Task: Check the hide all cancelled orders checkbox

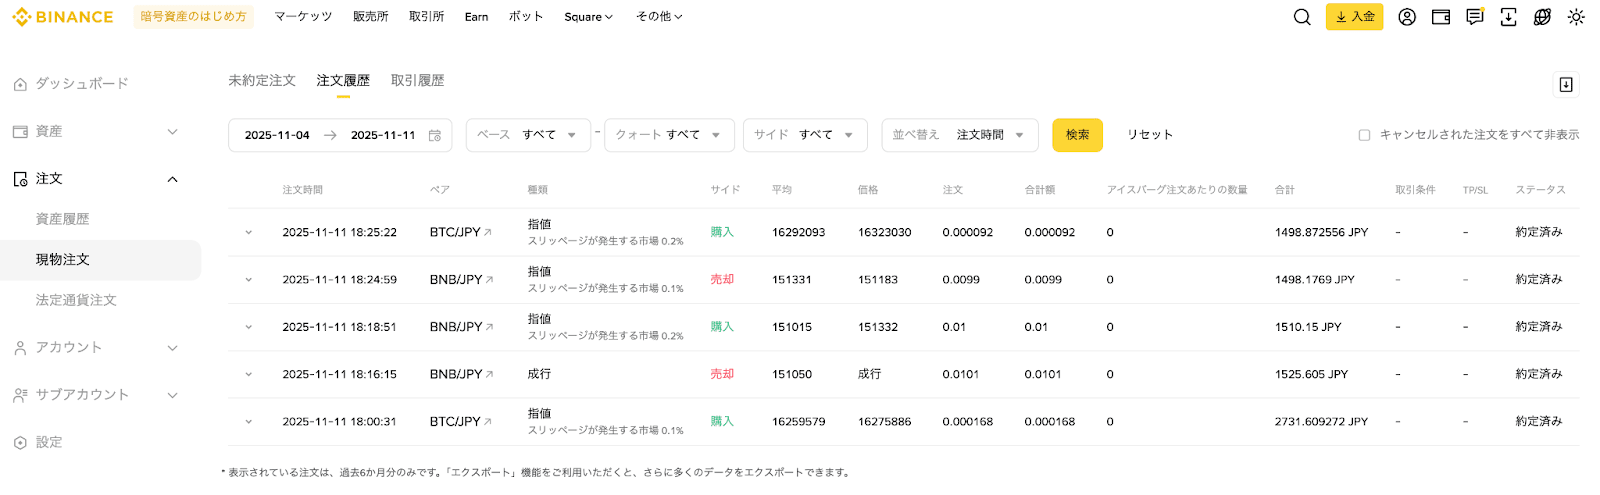Action: pyautogui.click(x=1364, y=135)
